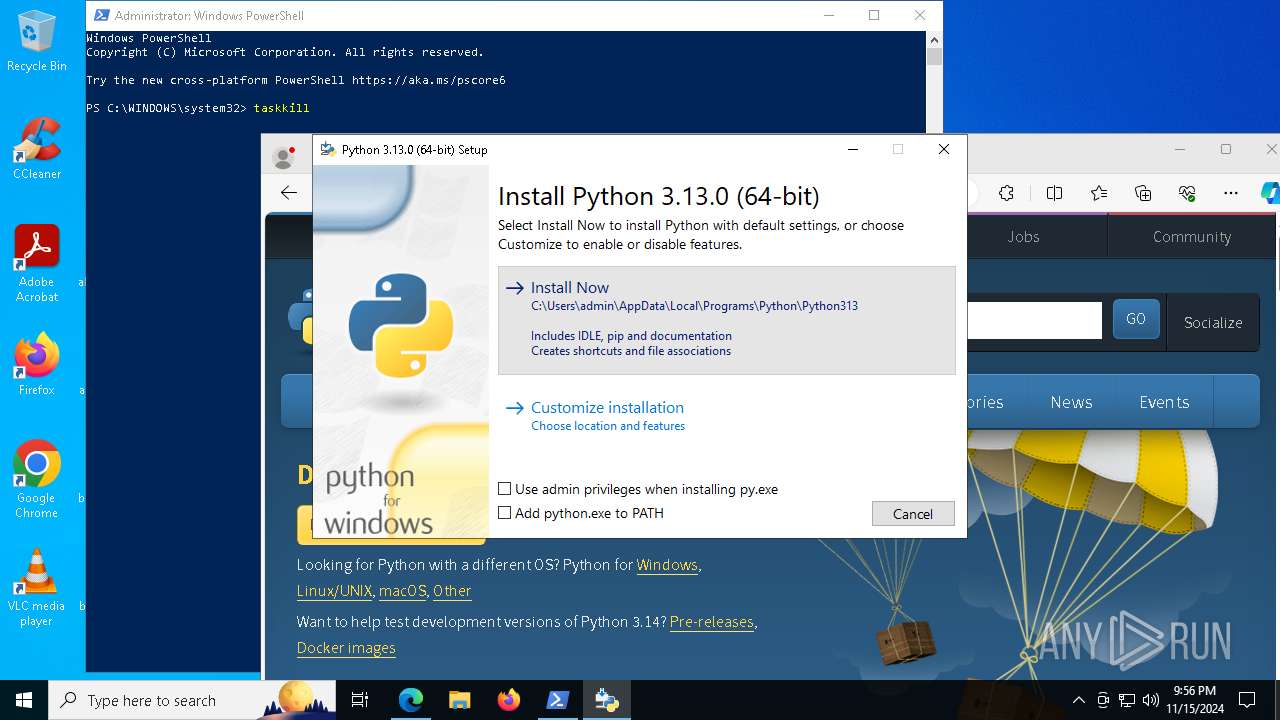Image resolution: width=1280 pixels, height=720 pixels.
Task: Click the taskbar search box
Action: click(x=192, y=700)
